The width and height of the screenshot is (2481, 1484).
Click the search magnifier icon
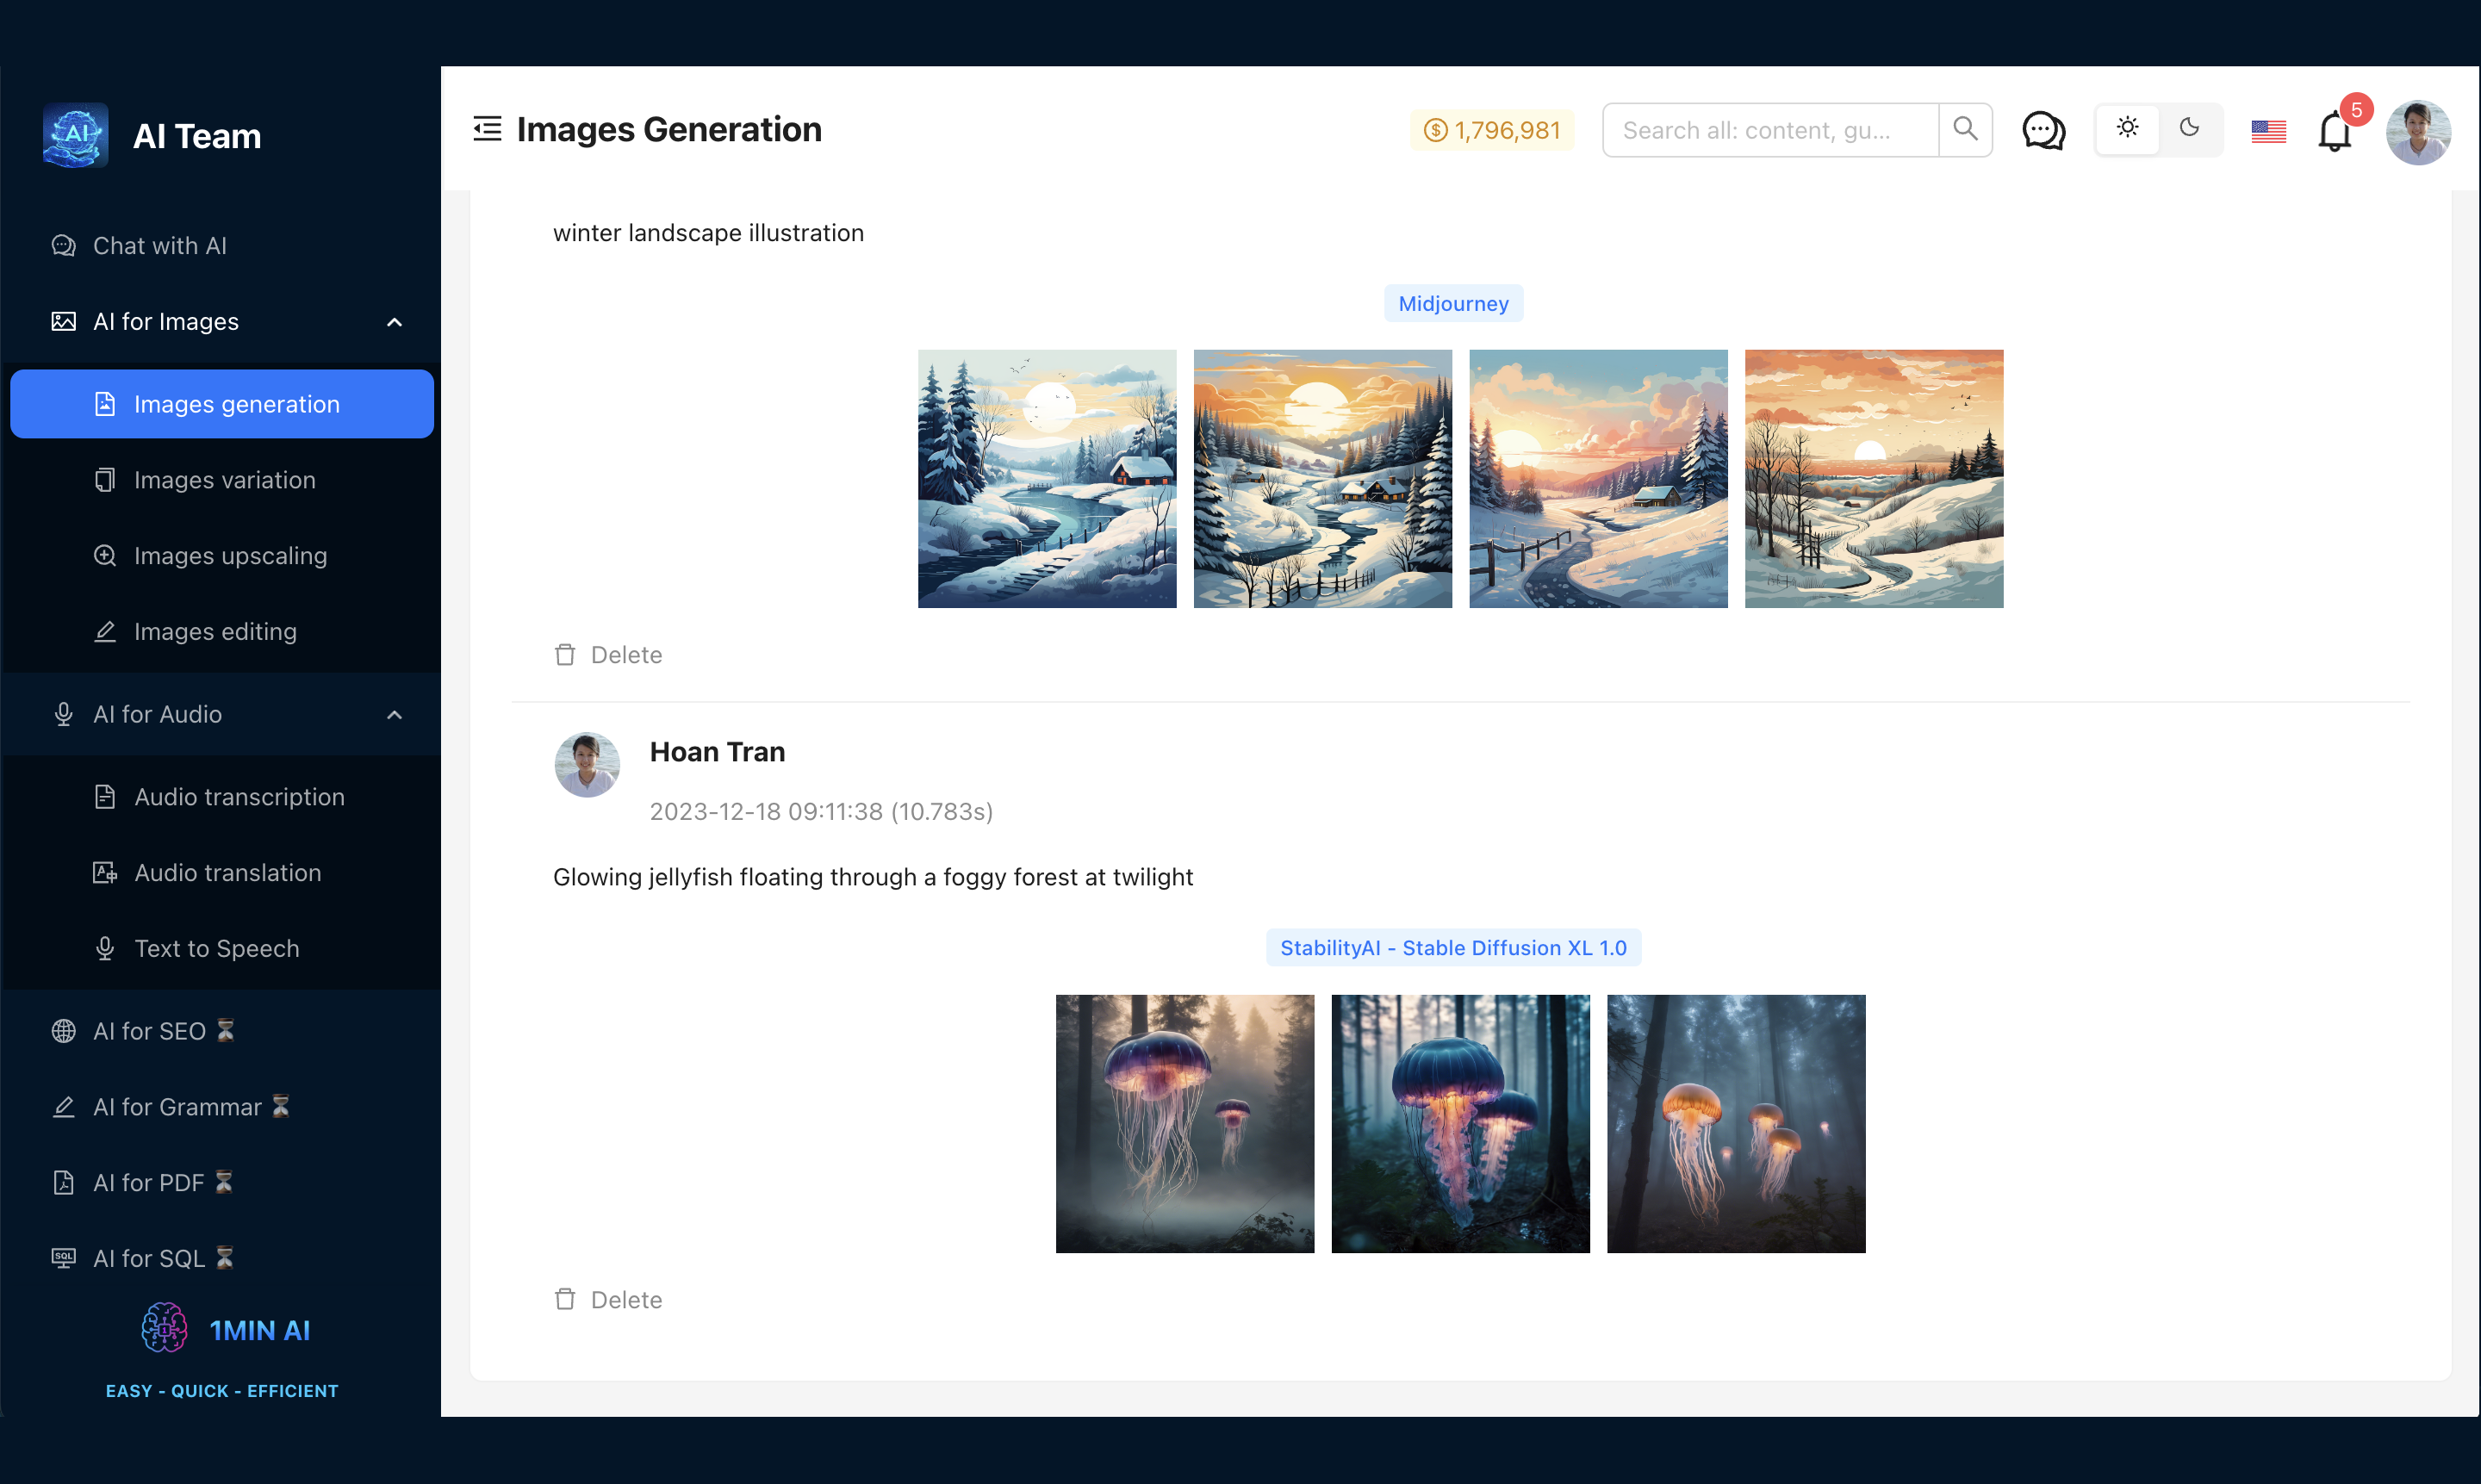tap(1965, 129)
